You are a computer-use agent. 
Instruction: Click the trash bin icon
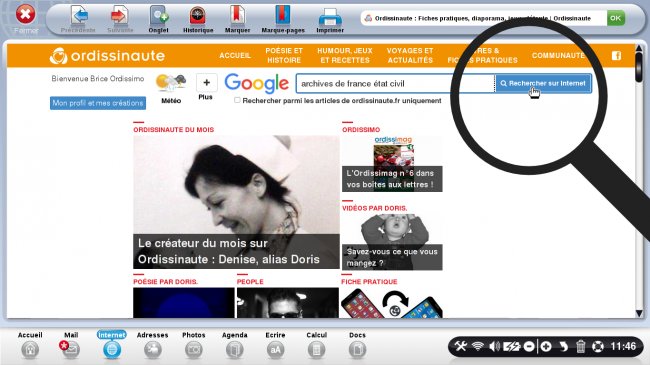point(580,346)
